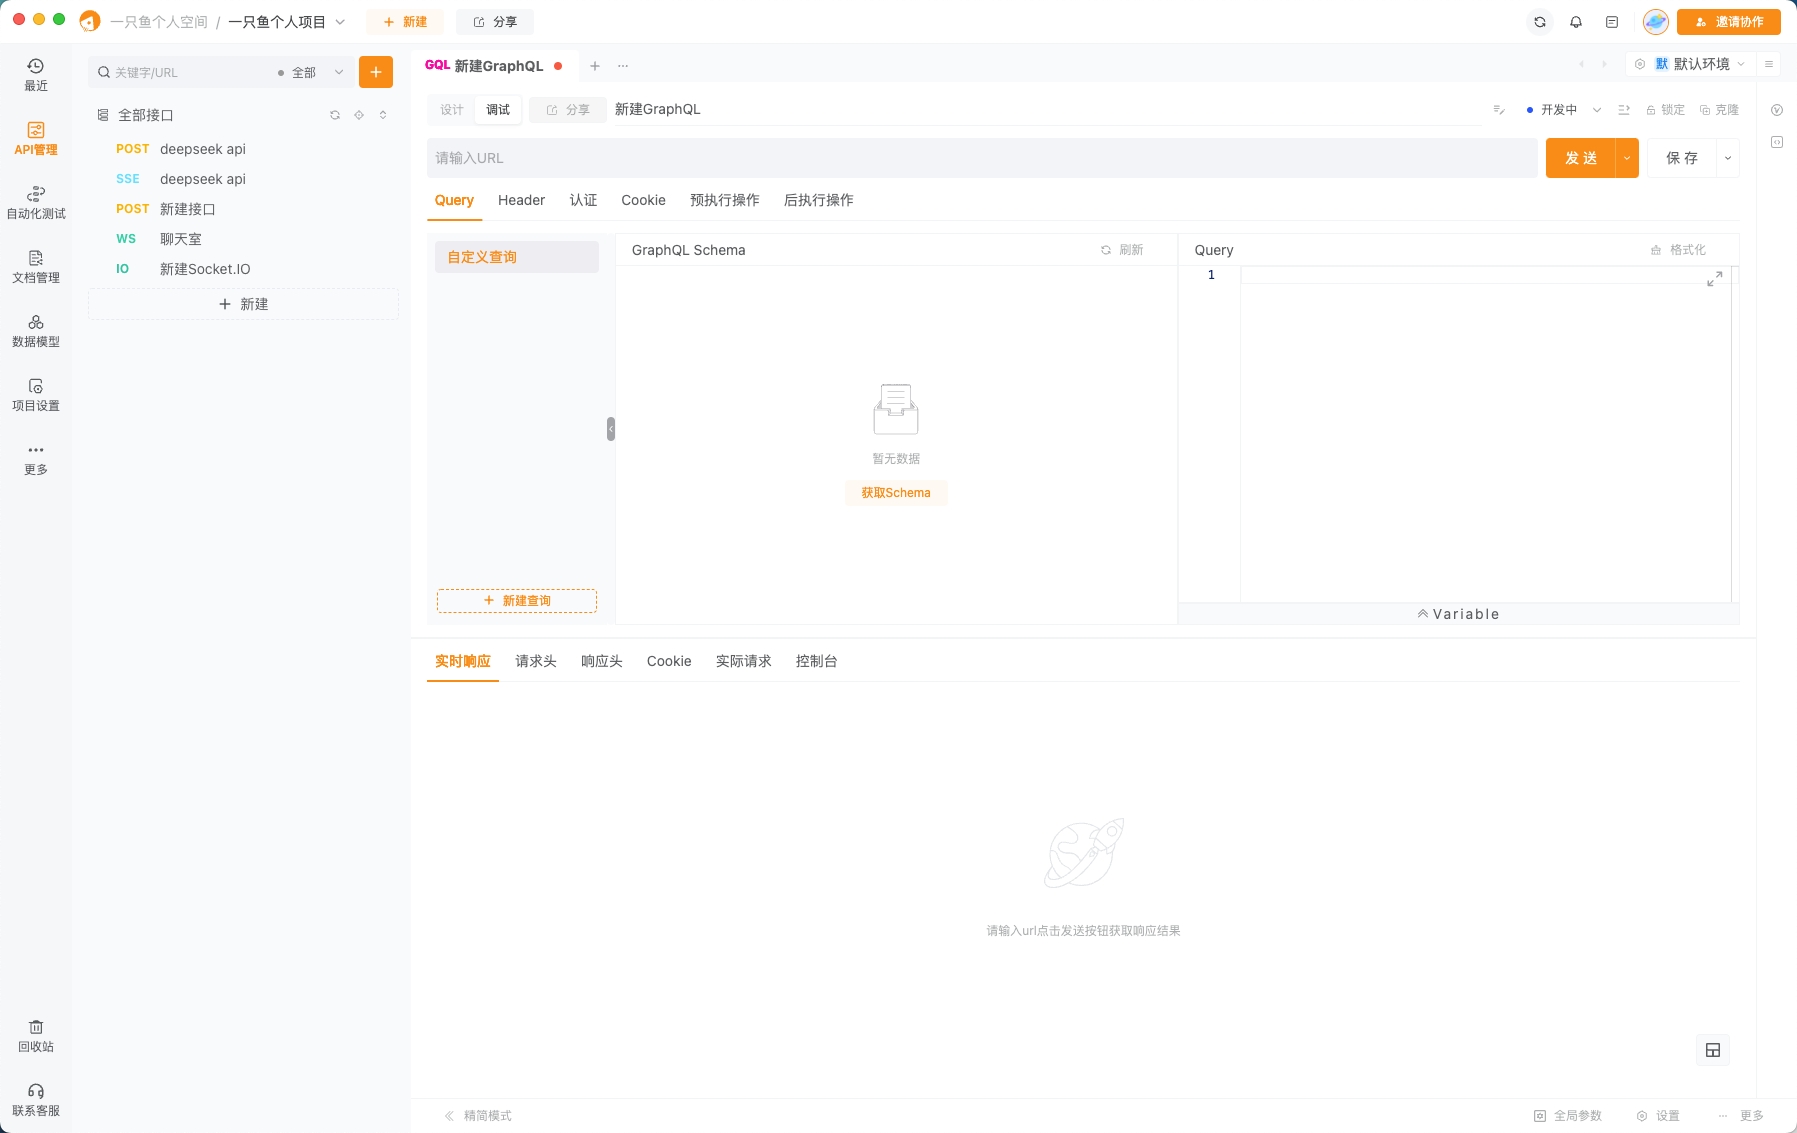The height and width of the screenshot is (1133, 1797).
Task: Click the orange plus button beside search
Action: pyautogui.click(x=376, y=72)
